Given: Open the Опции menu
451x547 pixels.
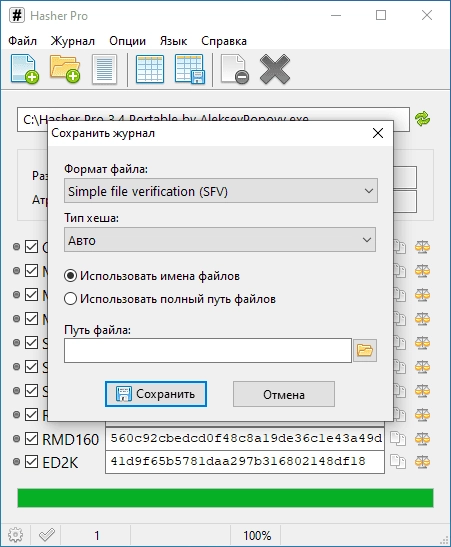Looking at the screenshot, I should [127, 41].
